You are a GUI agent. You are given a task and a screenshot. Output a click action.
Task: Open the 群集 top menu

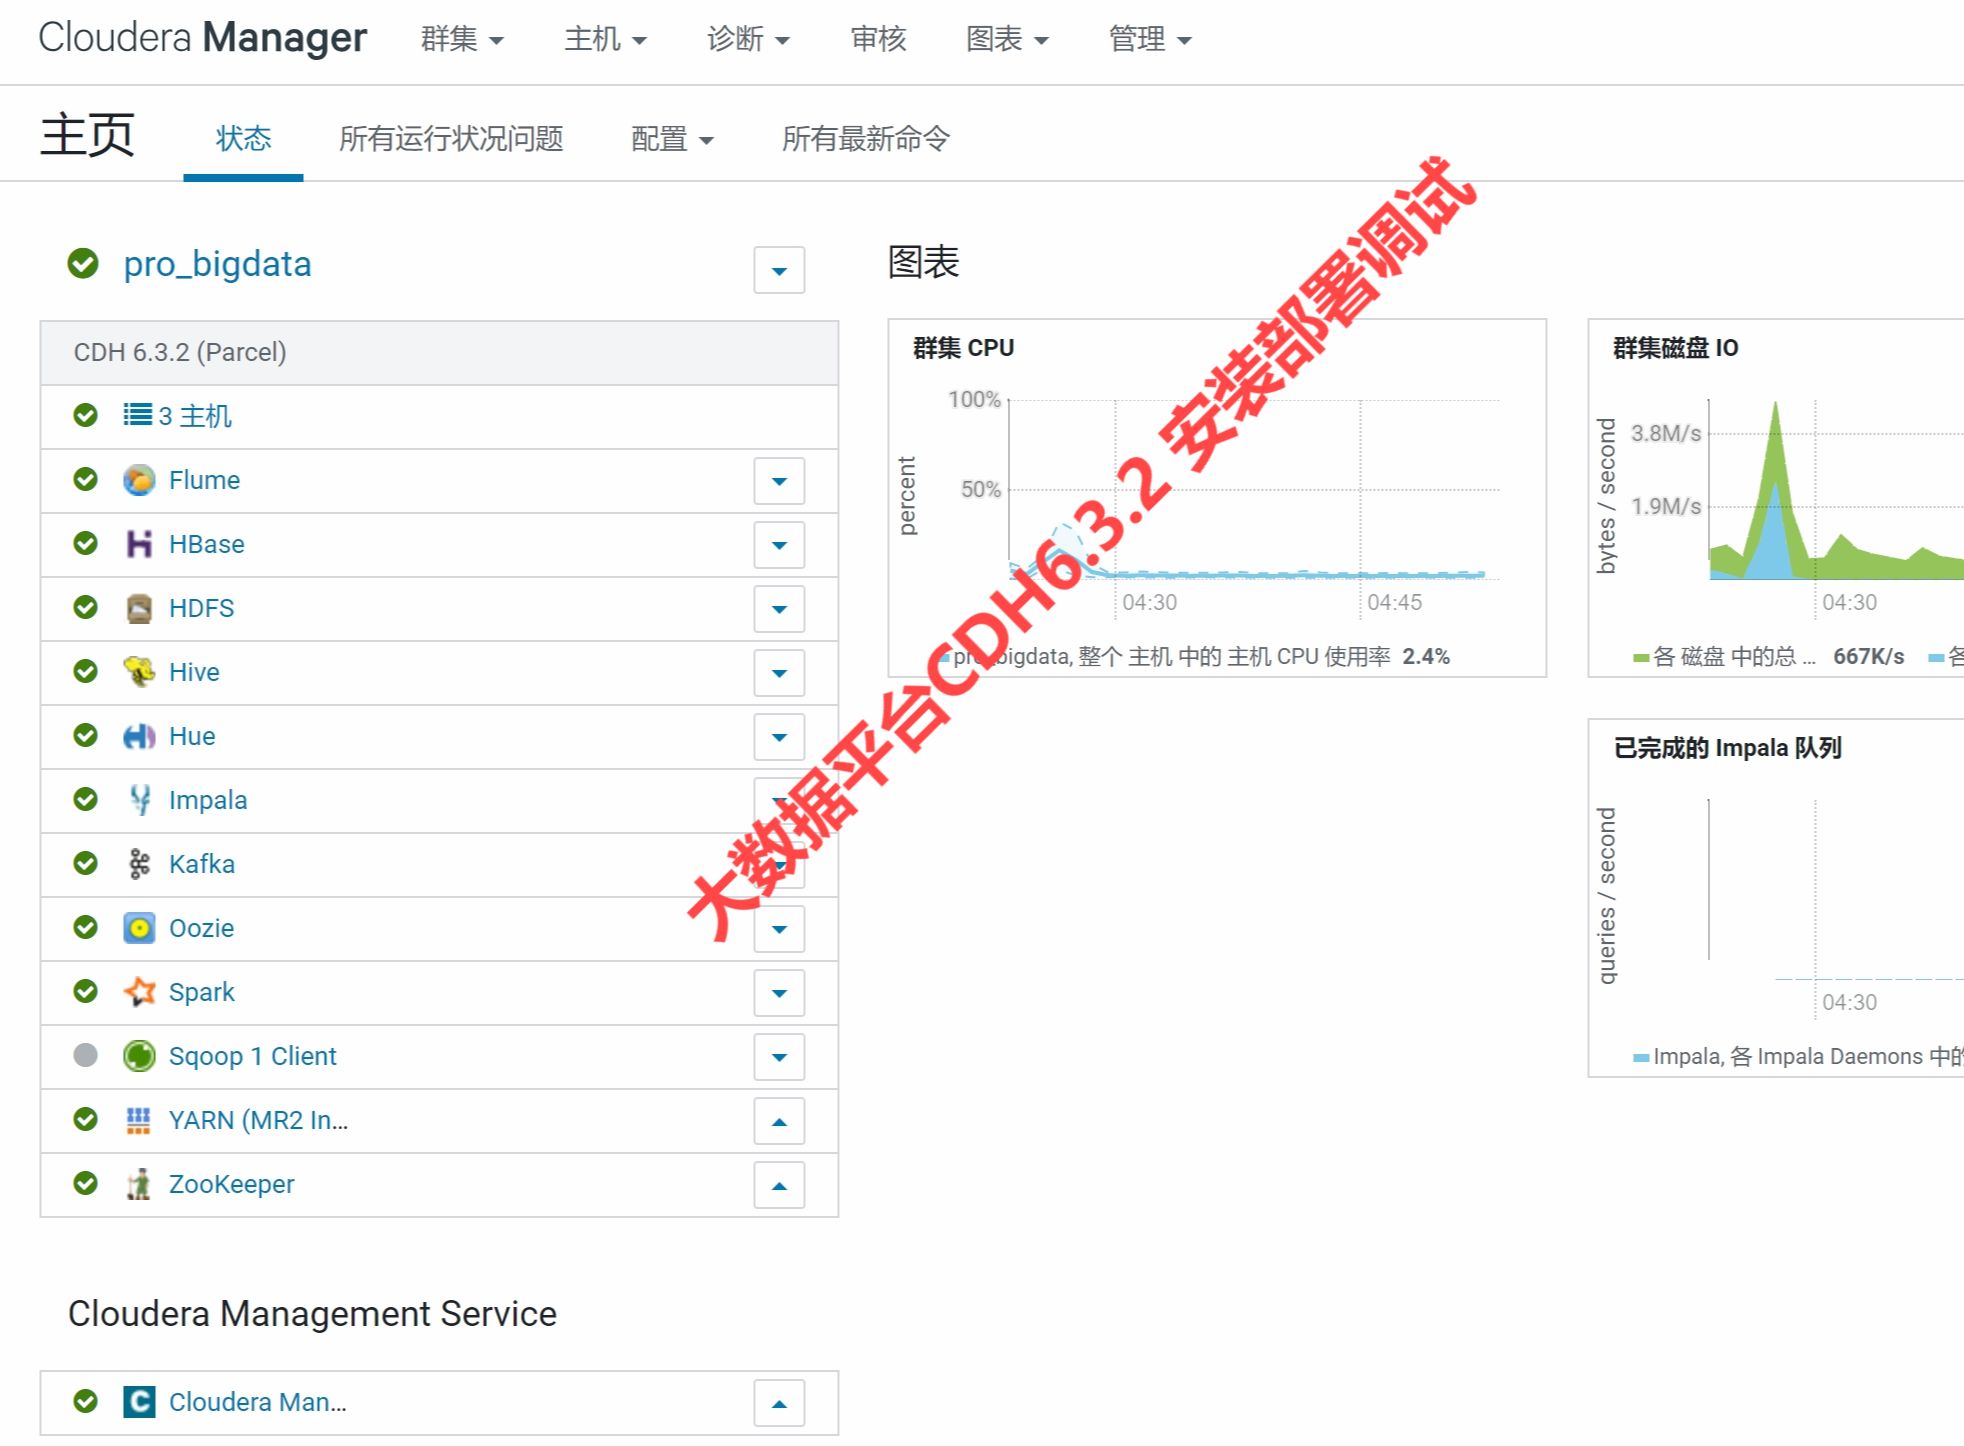click(462, 39)
